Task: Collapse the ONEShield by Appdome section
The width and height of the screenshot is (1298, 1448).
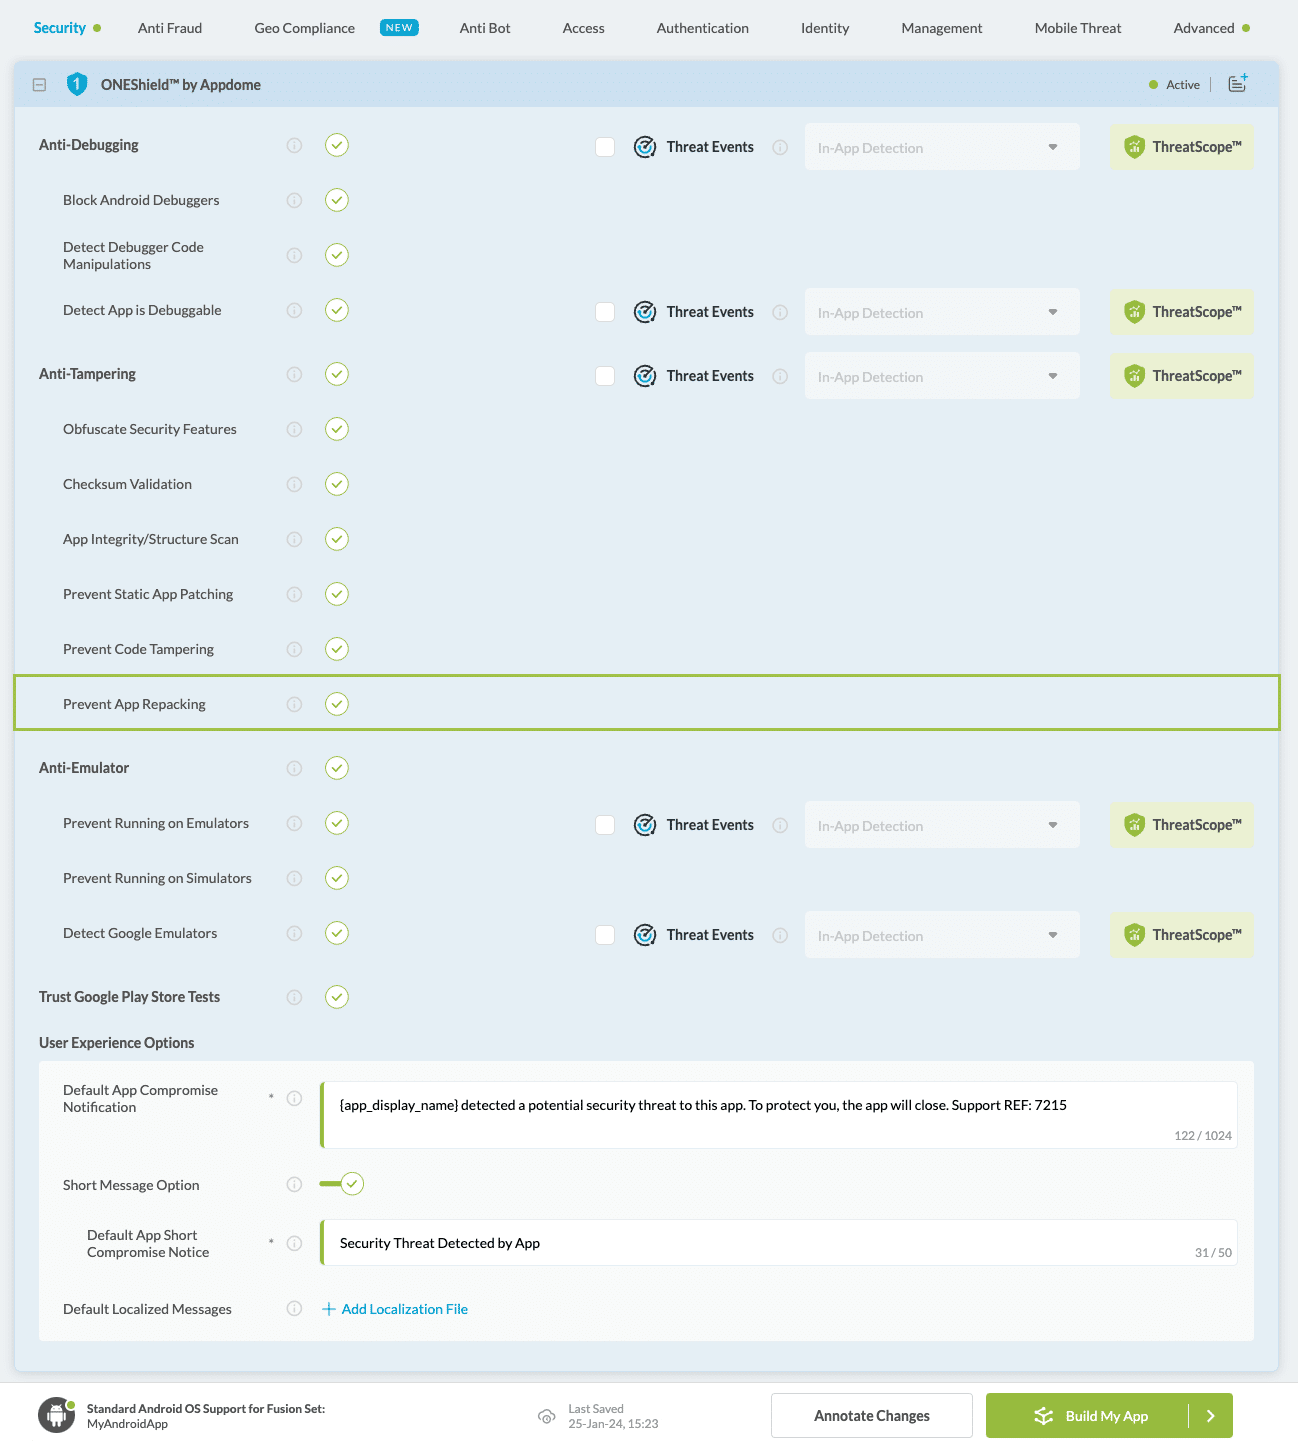Action: tap(39, 85)
